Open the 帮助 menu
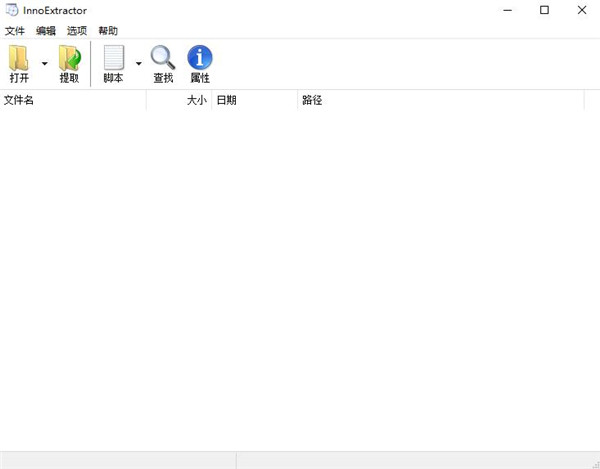 coord(108,31)
